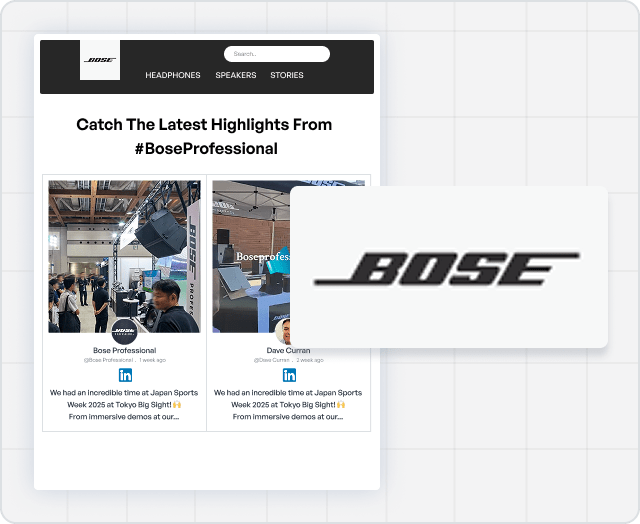
Task: Open Dave Curran post booth photo
Action: point(251,257)
